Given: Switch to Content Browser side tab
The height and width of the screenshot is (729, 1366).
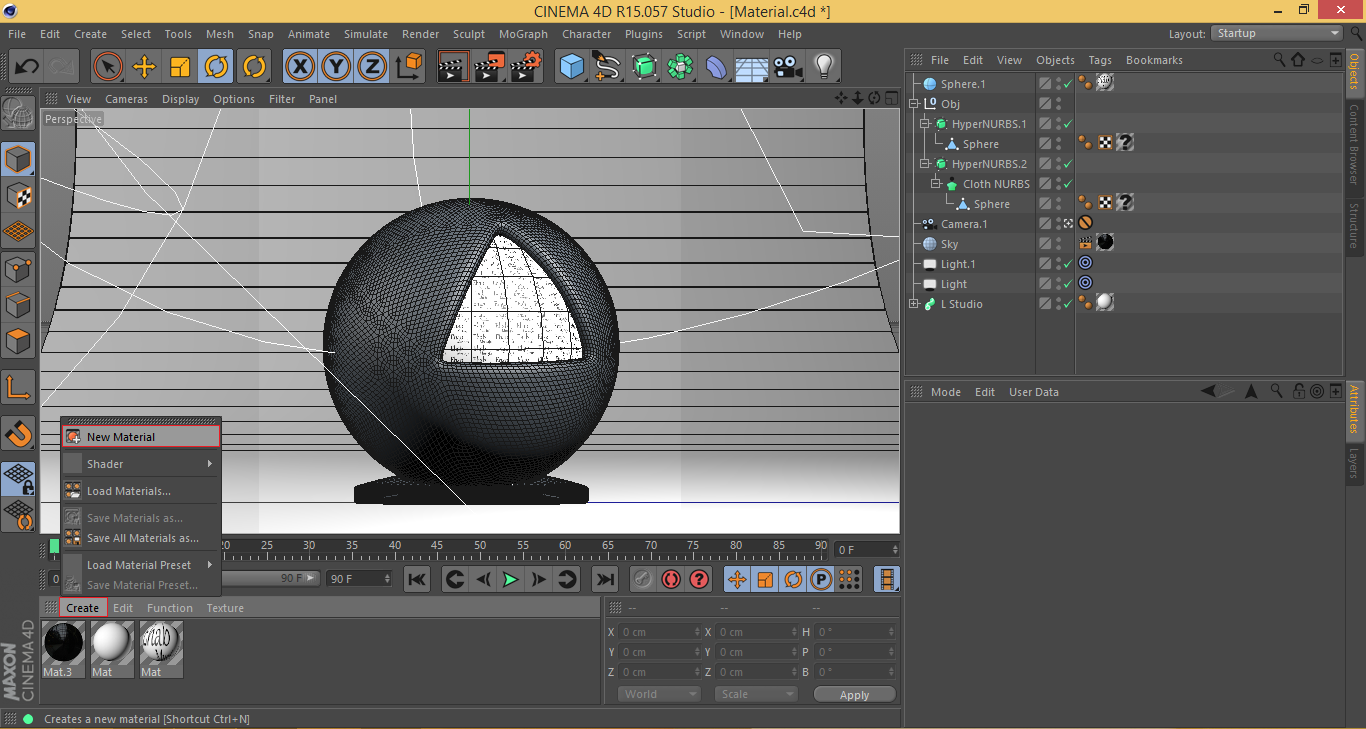Looking at the screenshot, I should (1355, 145).
